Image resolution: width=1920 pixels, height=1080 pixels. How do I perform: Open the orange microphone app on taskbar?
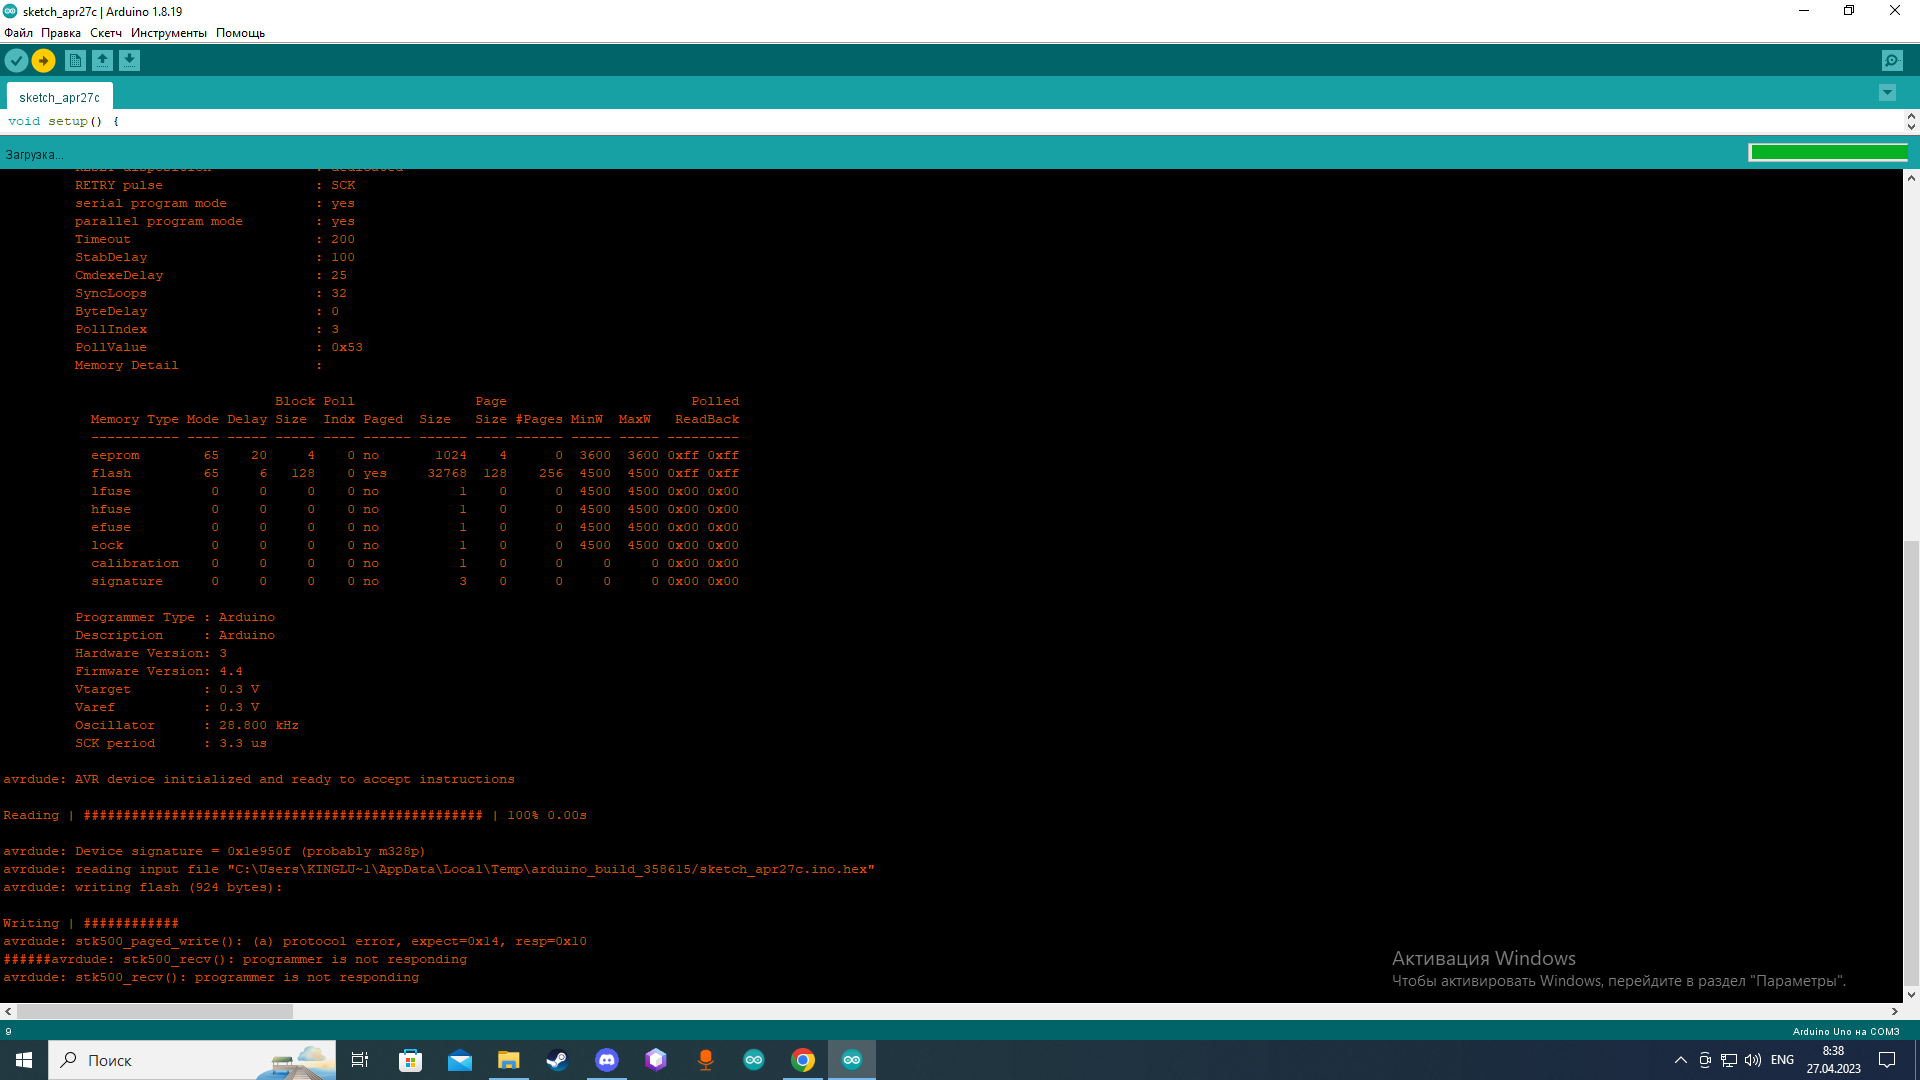point(705,1060)
